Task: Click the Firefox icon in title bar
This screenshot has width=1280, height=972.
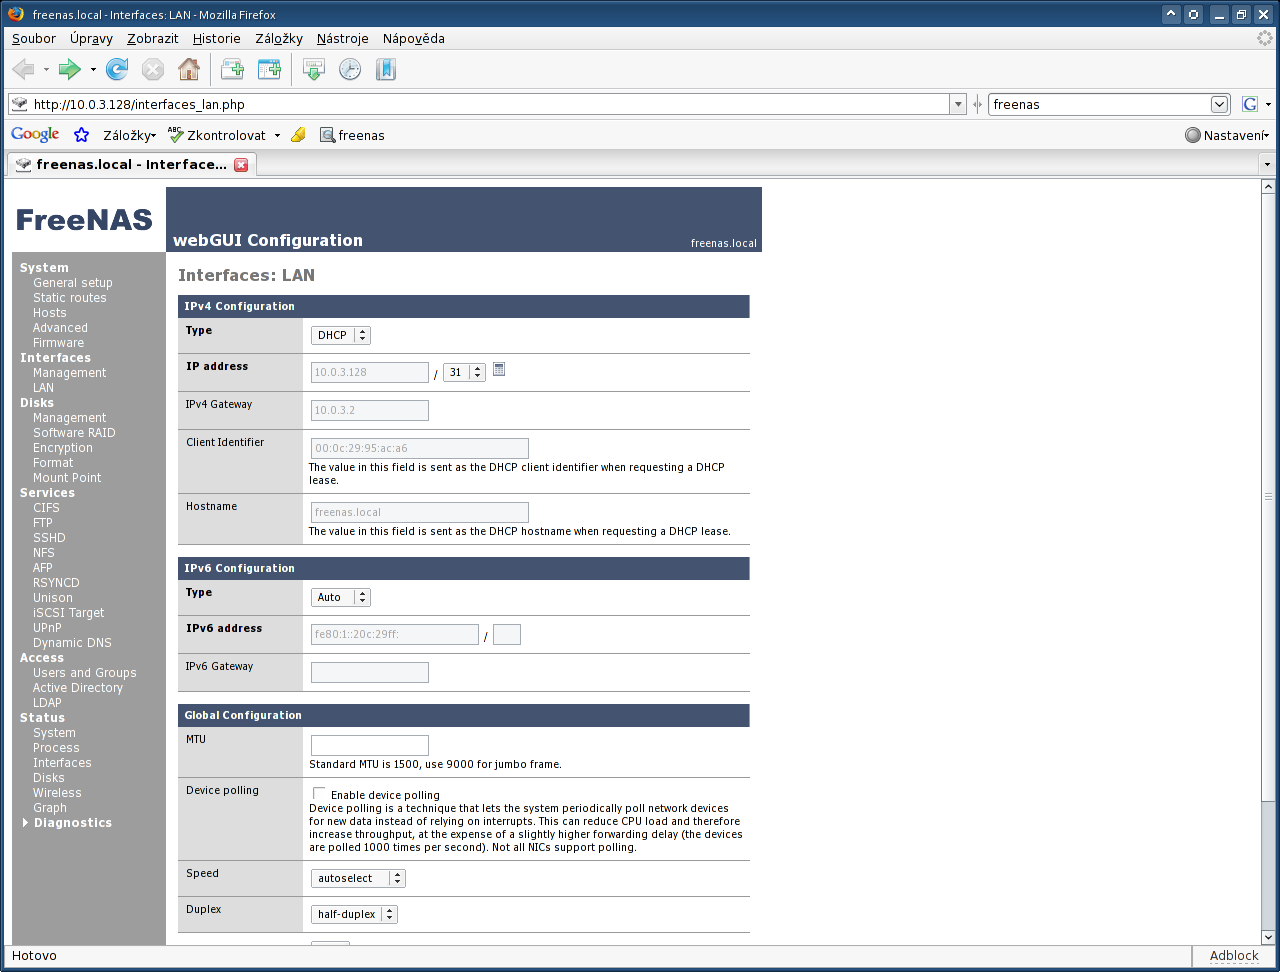Action: [x=16, y=15]
